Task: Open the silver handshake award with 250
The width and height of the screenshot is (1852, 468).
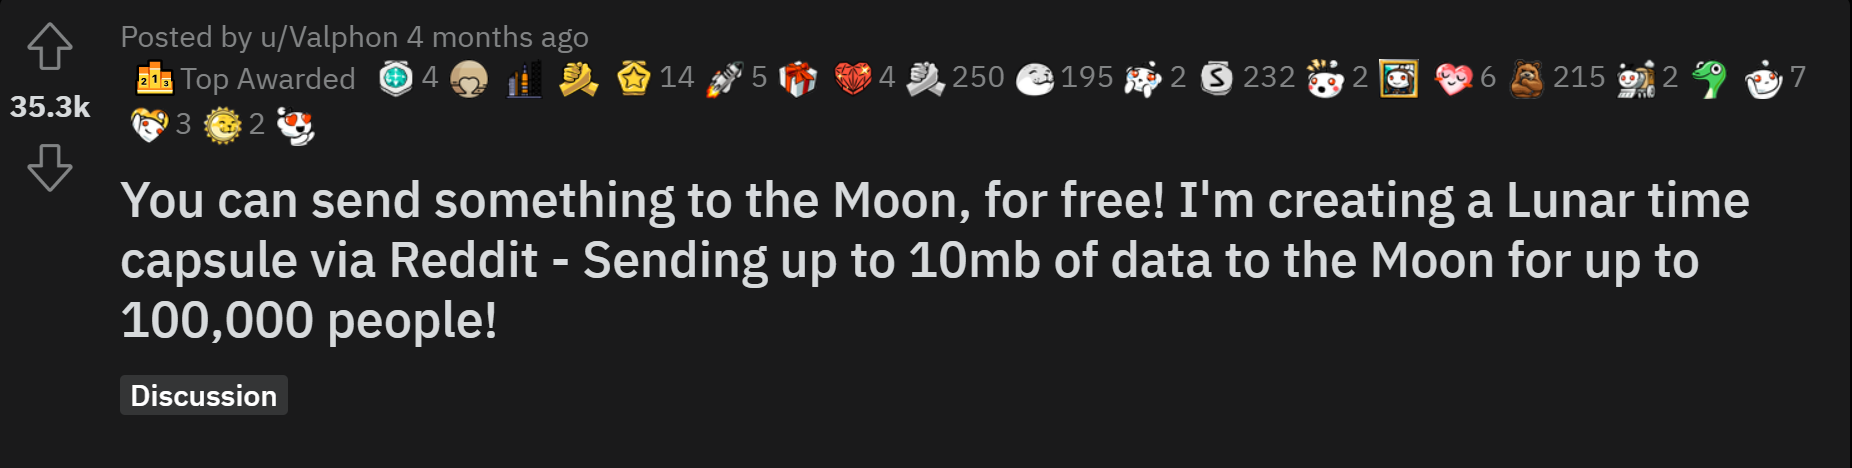Action: click(925, 78)
